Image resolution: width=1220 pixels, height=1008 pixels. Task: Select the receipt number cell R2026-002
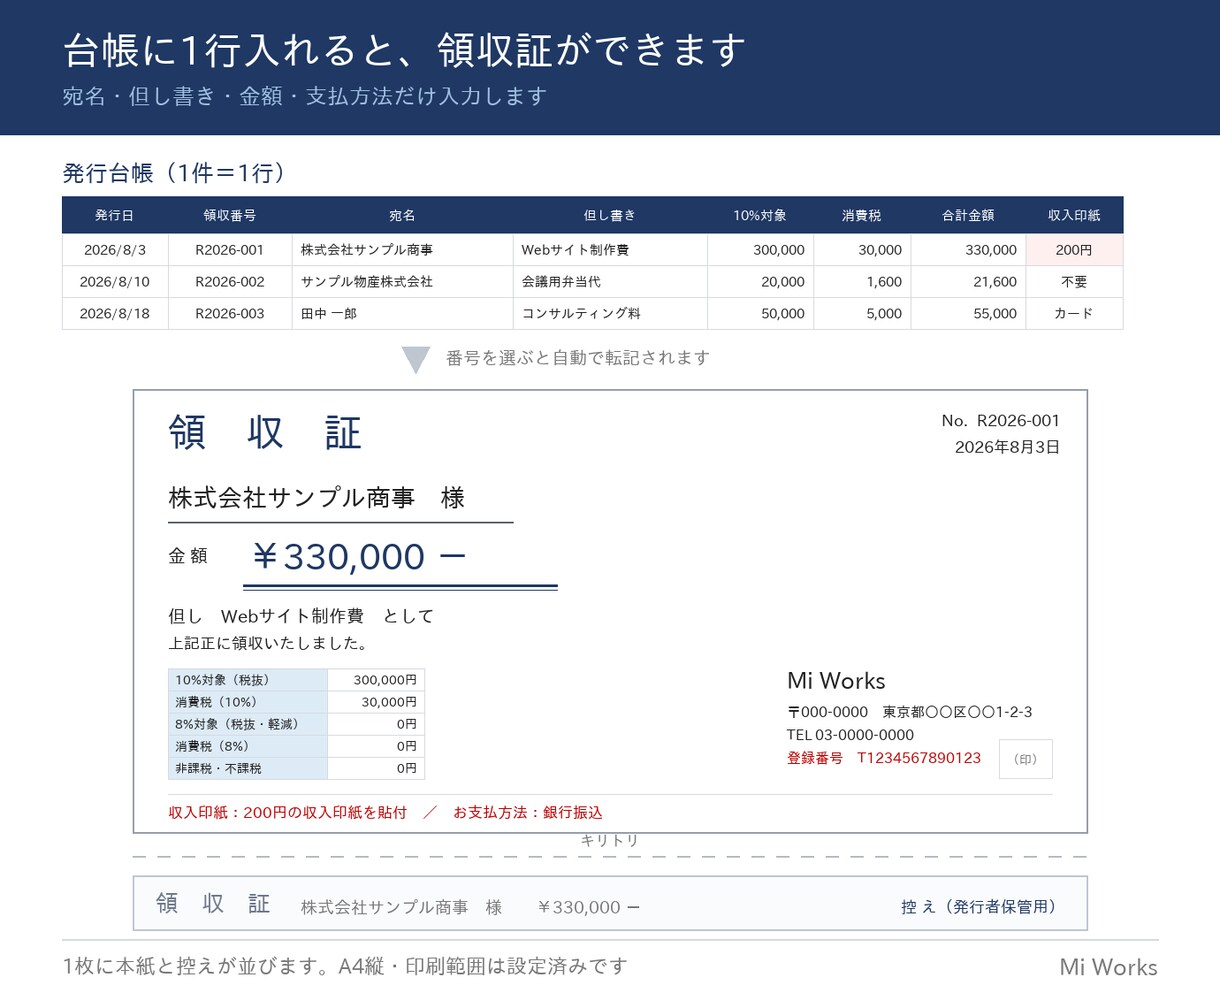pos(230,282)
